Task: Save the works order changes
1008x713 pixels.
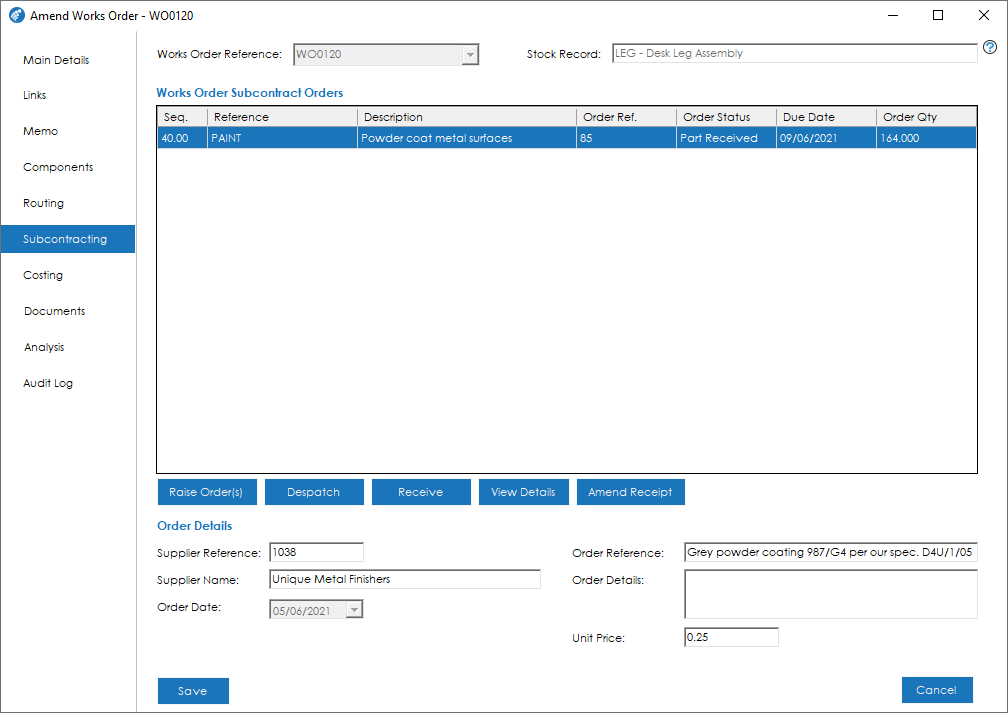Action: tap(193, 690)
